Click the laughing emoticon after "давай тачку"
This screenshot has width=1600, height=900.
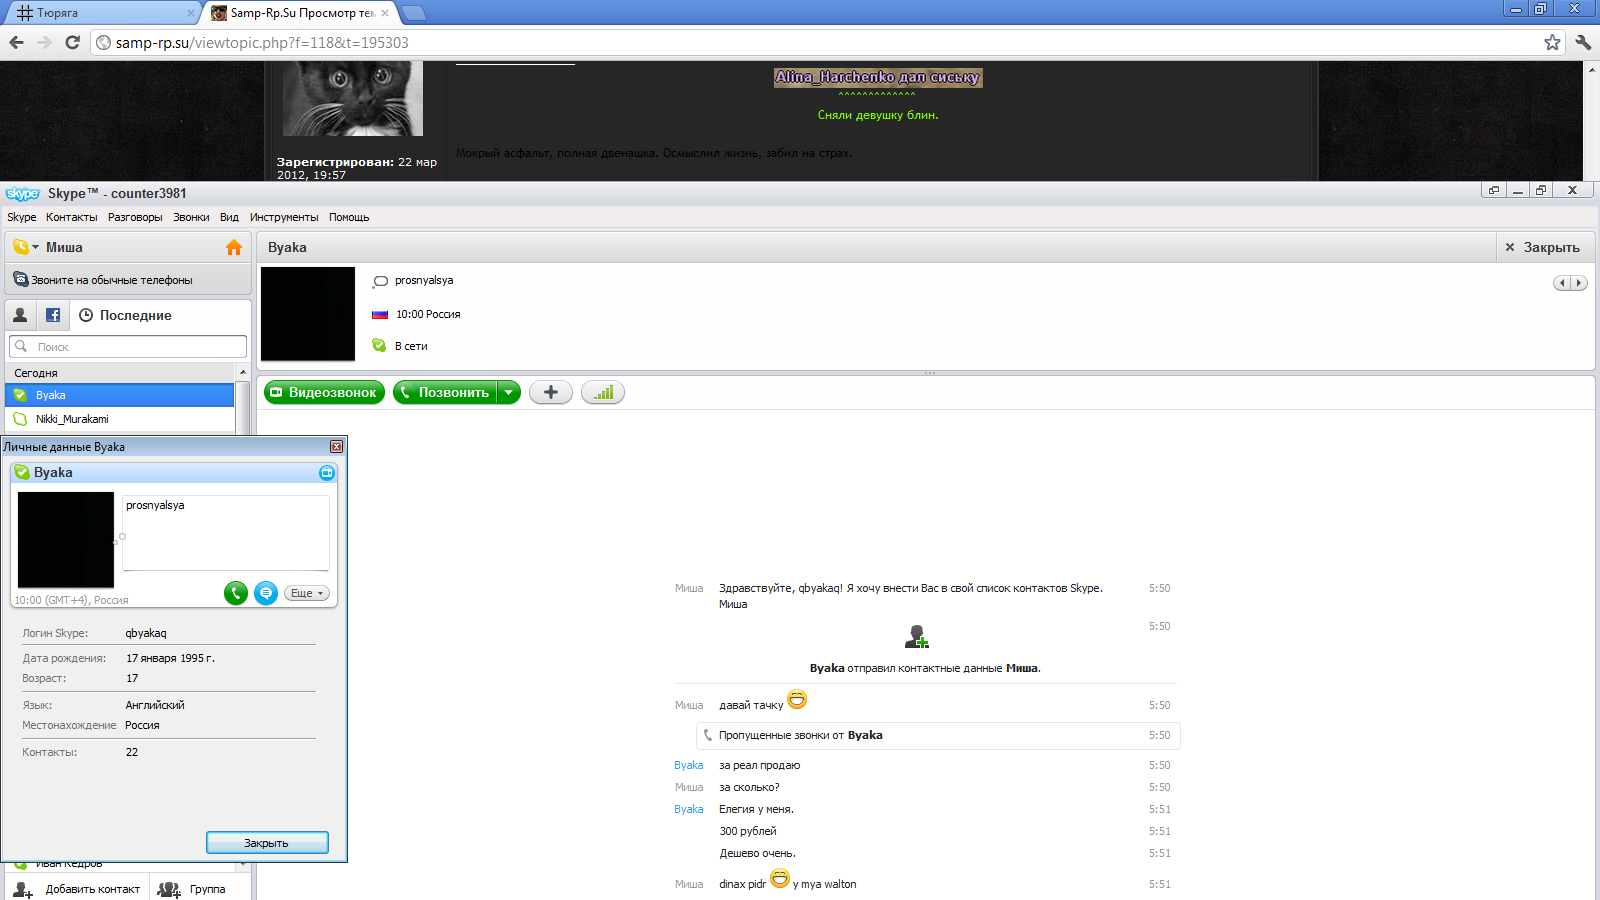click(797, 699)
